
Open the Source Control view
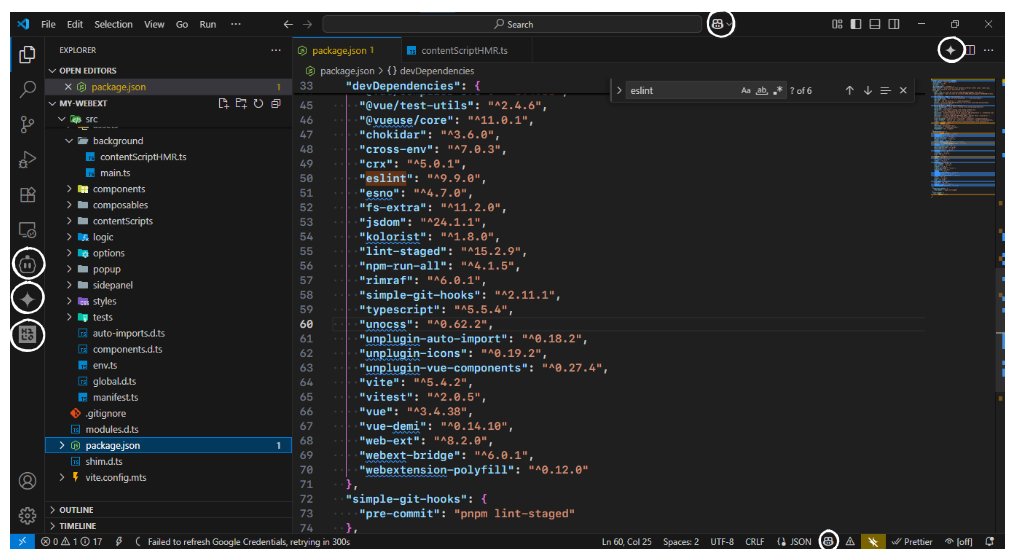27,124
